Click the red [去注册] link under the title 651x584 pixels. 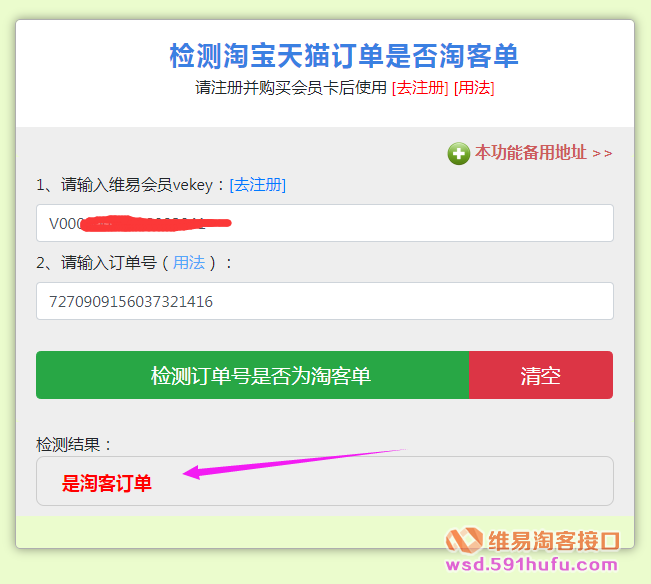pos(420,88)
